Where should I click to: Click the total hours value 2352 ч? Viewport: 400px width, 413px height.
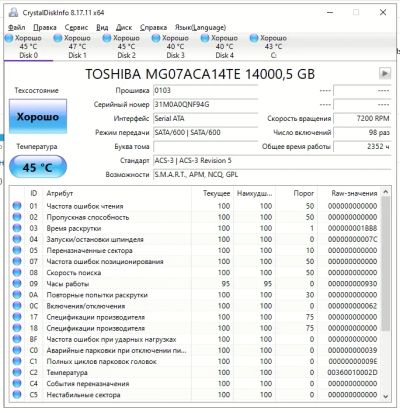tap(362, 146)
